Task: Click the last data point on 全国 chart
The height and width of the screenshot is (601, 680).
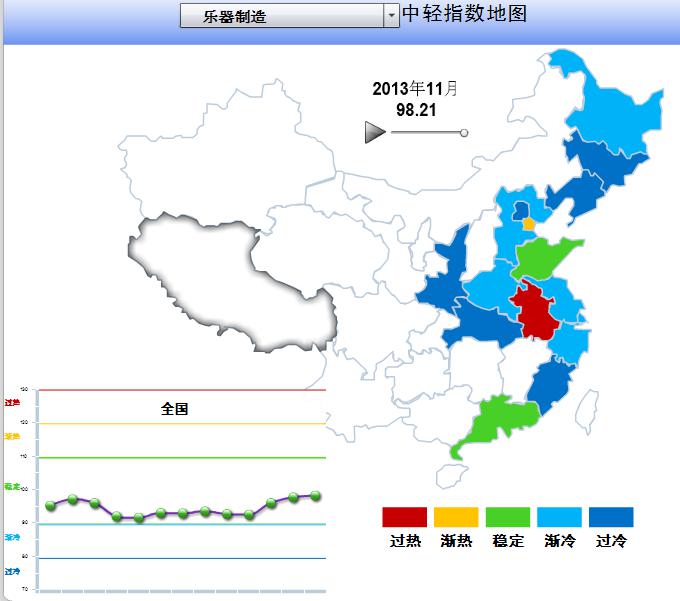Action: click(315, 495)
